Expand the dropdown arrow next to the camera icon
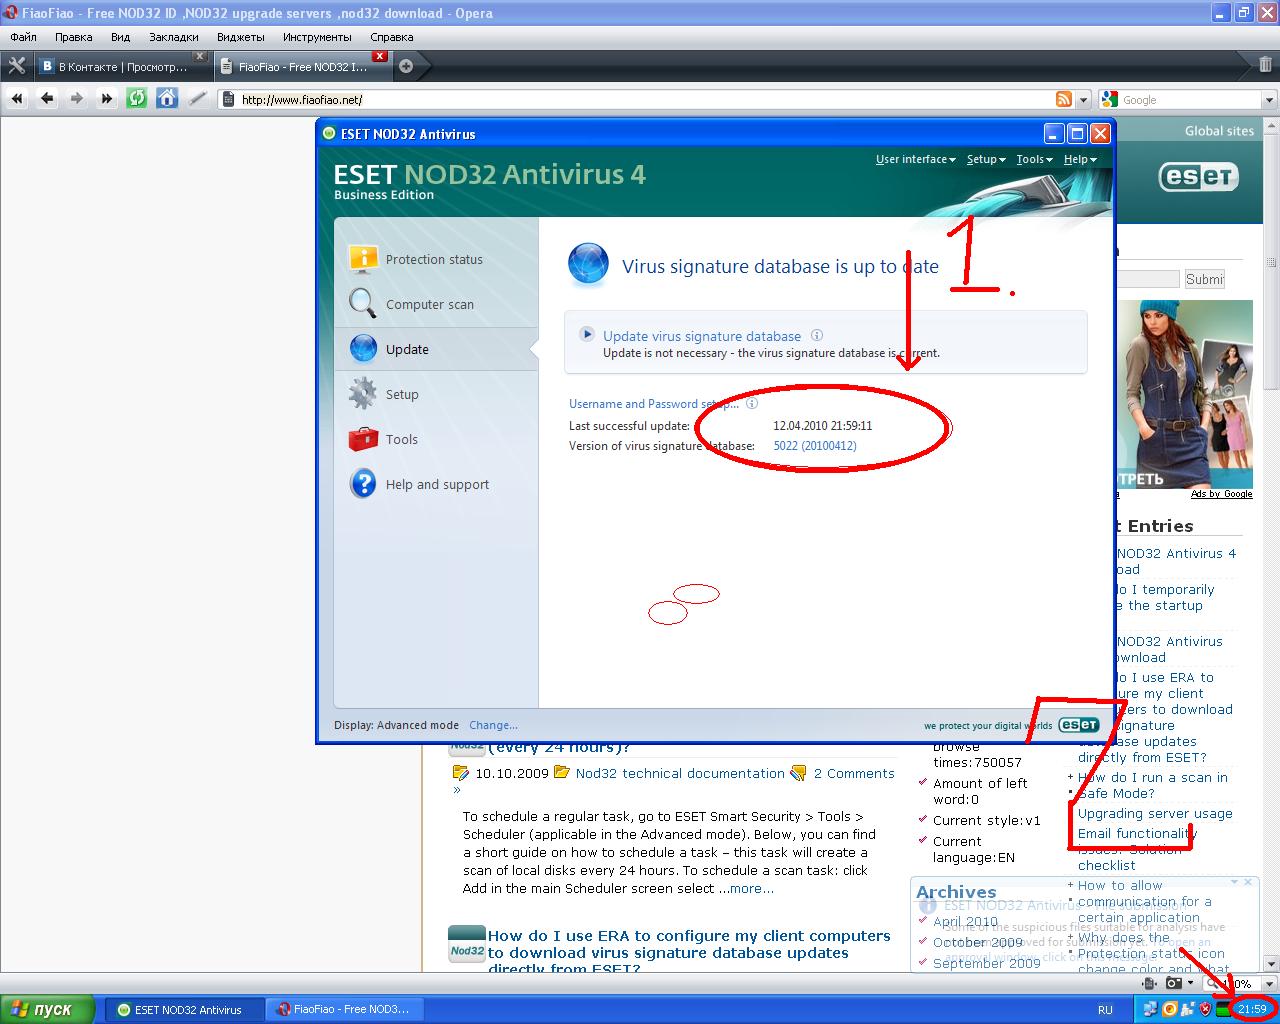 (x=1189, y=984)
